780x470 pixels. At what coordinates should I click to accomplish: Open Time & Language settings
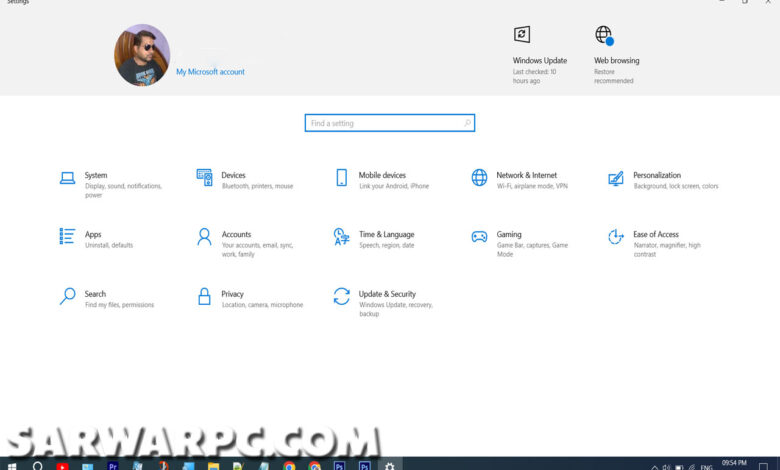374,239
